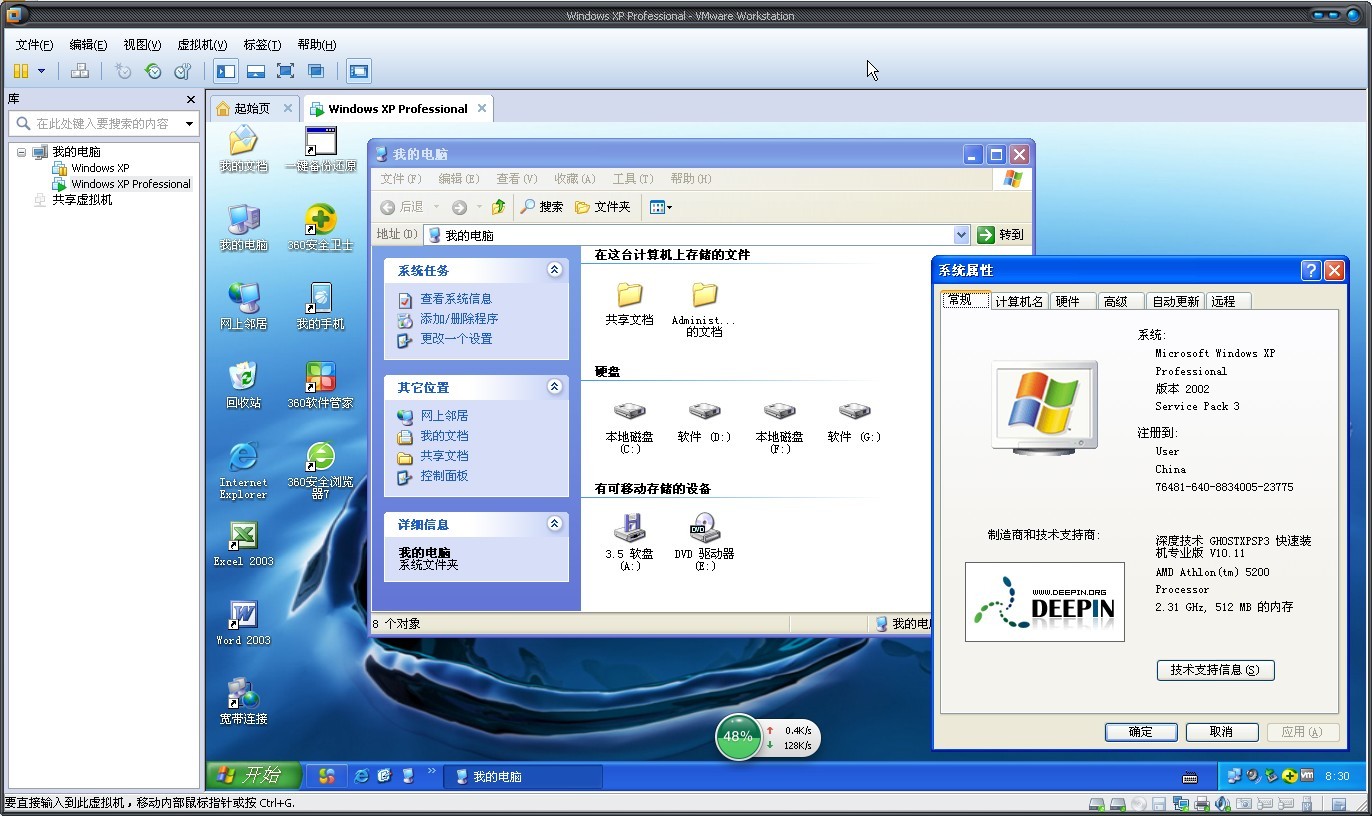Click Send Ctrl+Alt+Del toolbar icon

[x=80, y=71]
